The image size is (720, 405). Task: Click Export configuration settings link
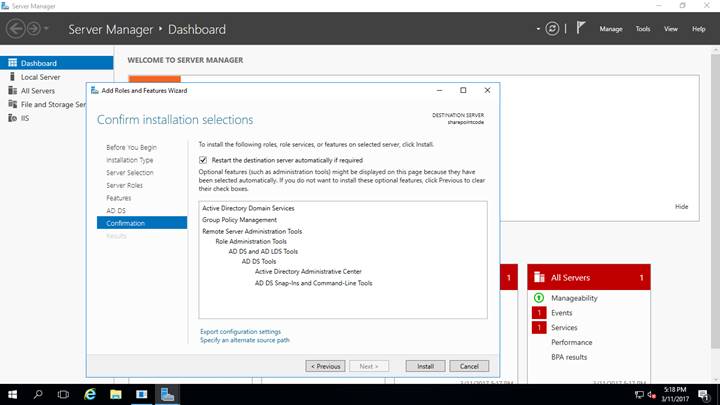pyautogui.click(x=240, y=332)
